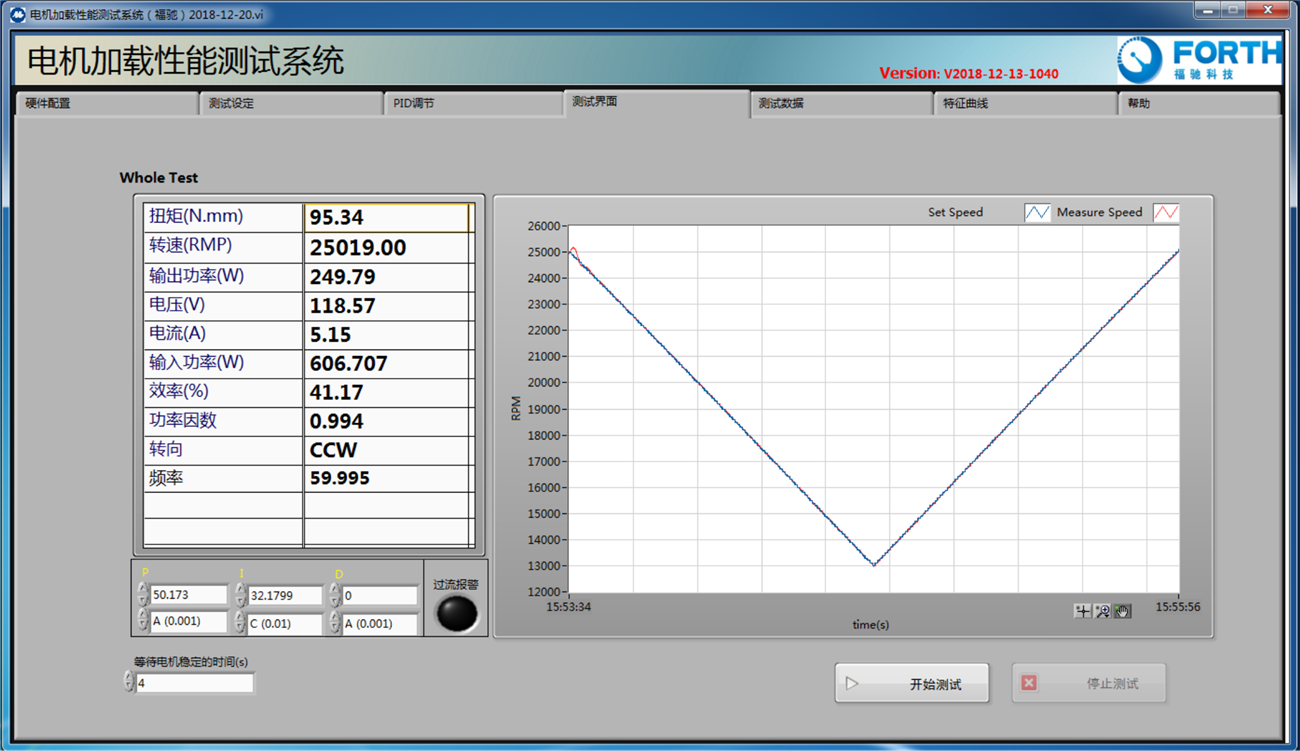The height and width of the screenshot is (751, 1300).
Task: Open the PID调节 tab
Action: click(x=472, y=103)
